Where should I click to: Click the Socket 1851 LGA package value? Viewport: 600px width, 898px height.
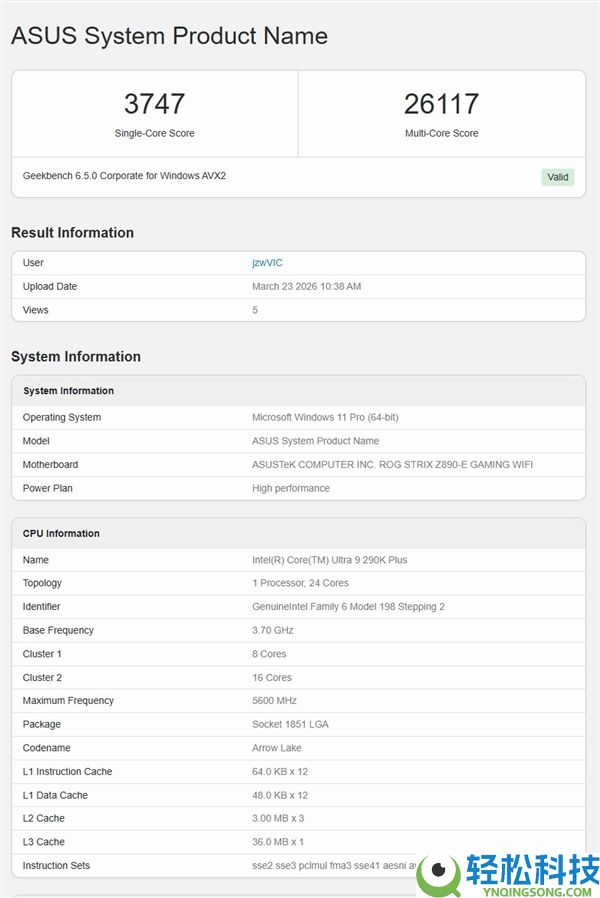[x=290, y=724]
